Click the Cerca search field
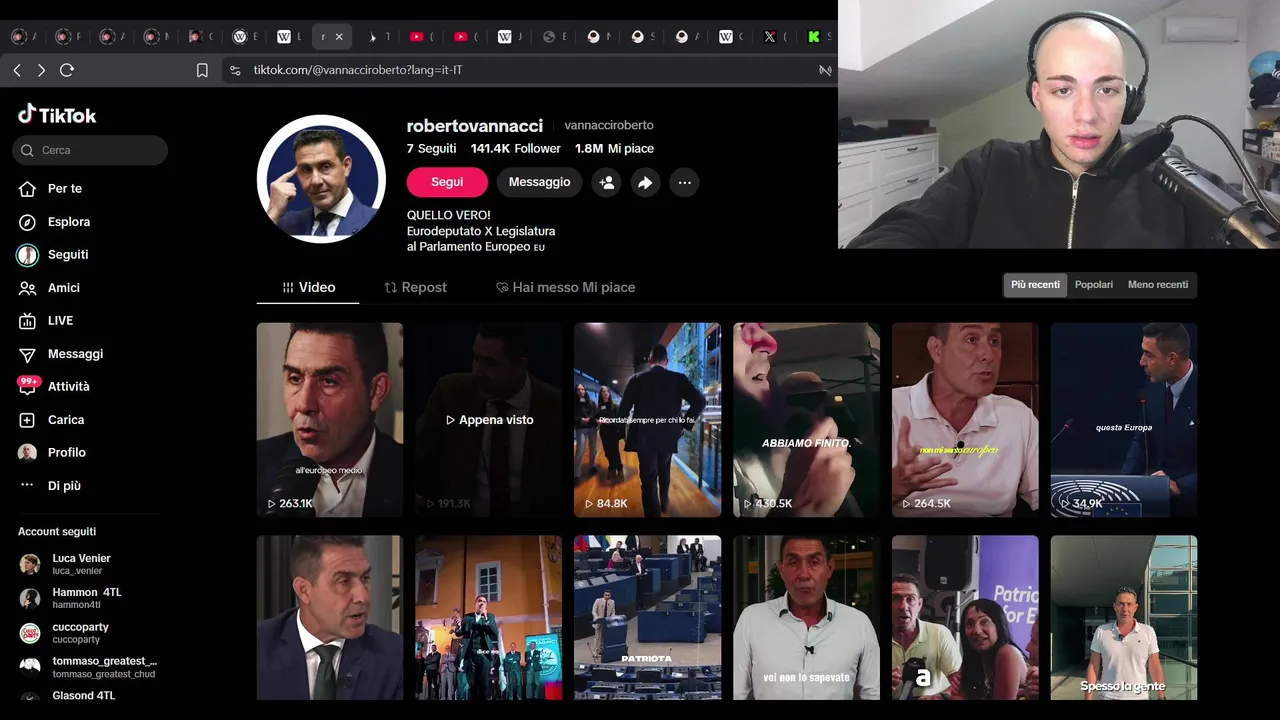The width and height of the screenshot is (1280, 720). tap(90, 150)
